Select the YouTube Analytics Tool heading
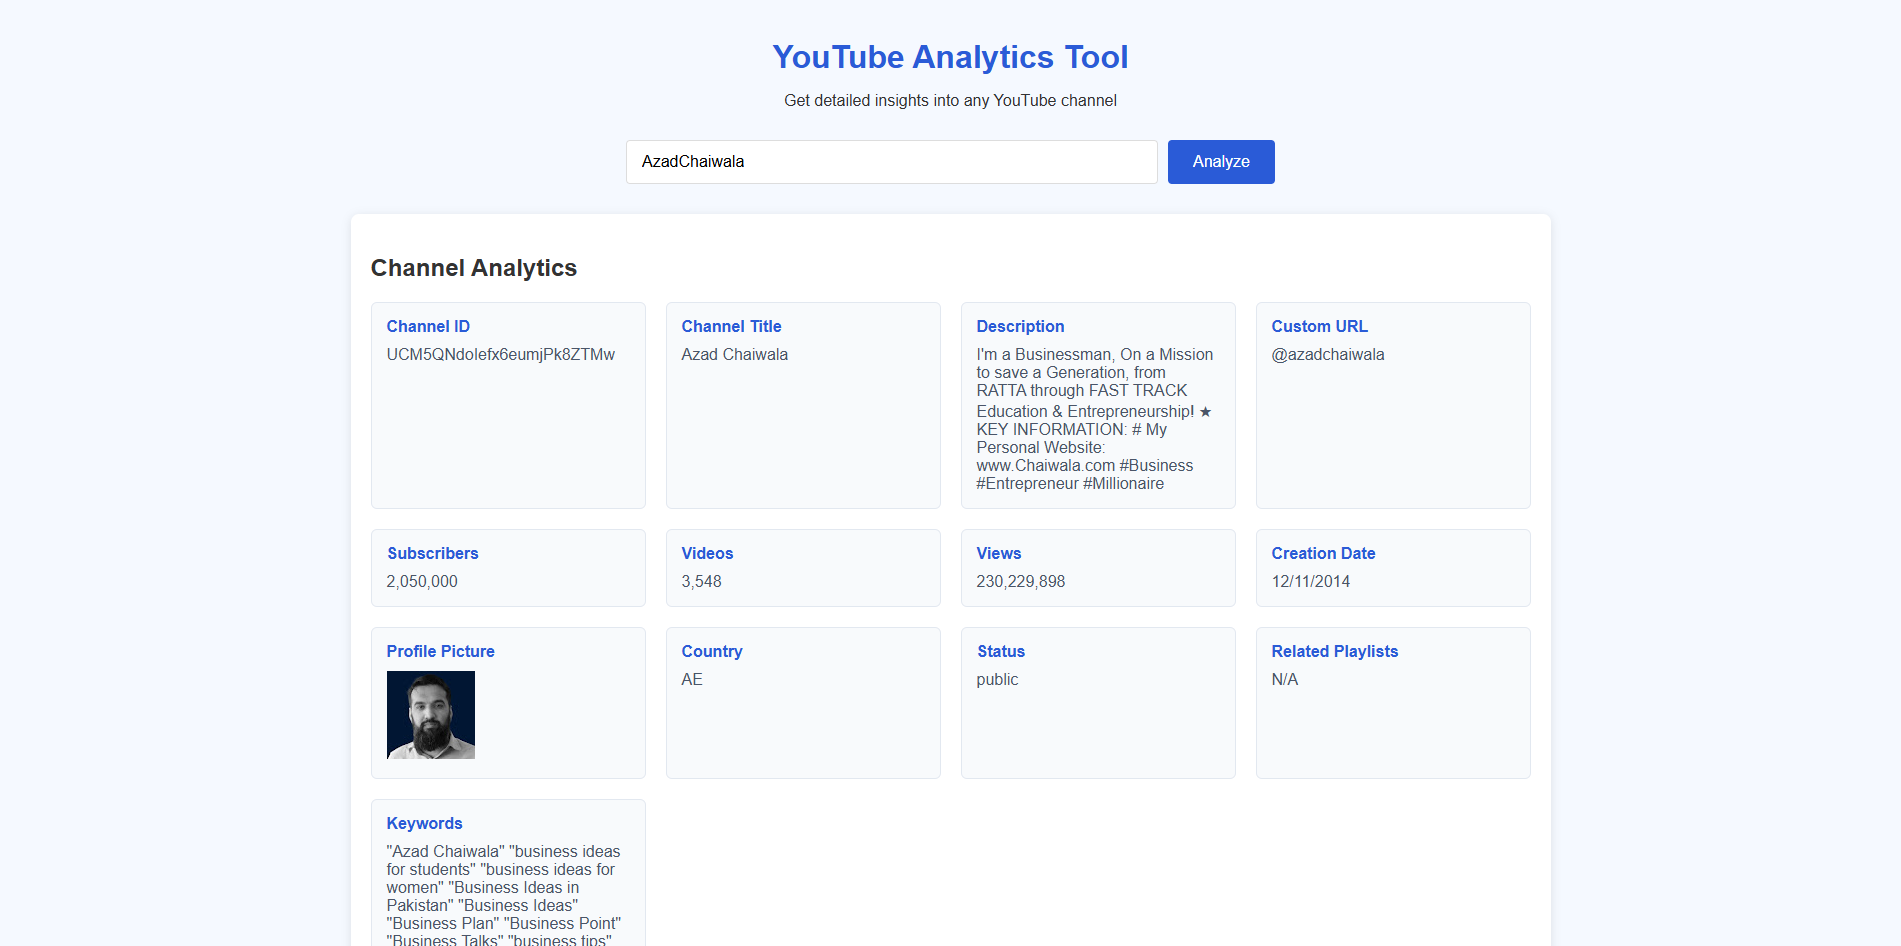The height and width of the screenshot is (946, 1901). (950, 57)
